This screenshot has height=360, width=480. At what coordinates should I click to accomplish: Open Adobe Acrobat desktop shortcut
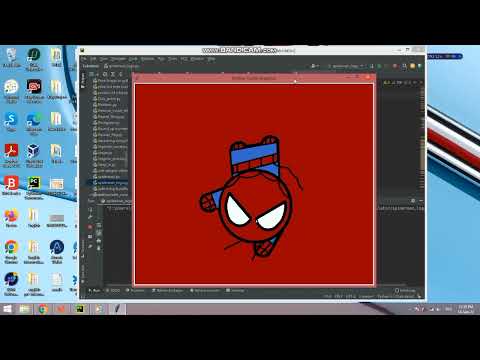click(x=11, y=155)
